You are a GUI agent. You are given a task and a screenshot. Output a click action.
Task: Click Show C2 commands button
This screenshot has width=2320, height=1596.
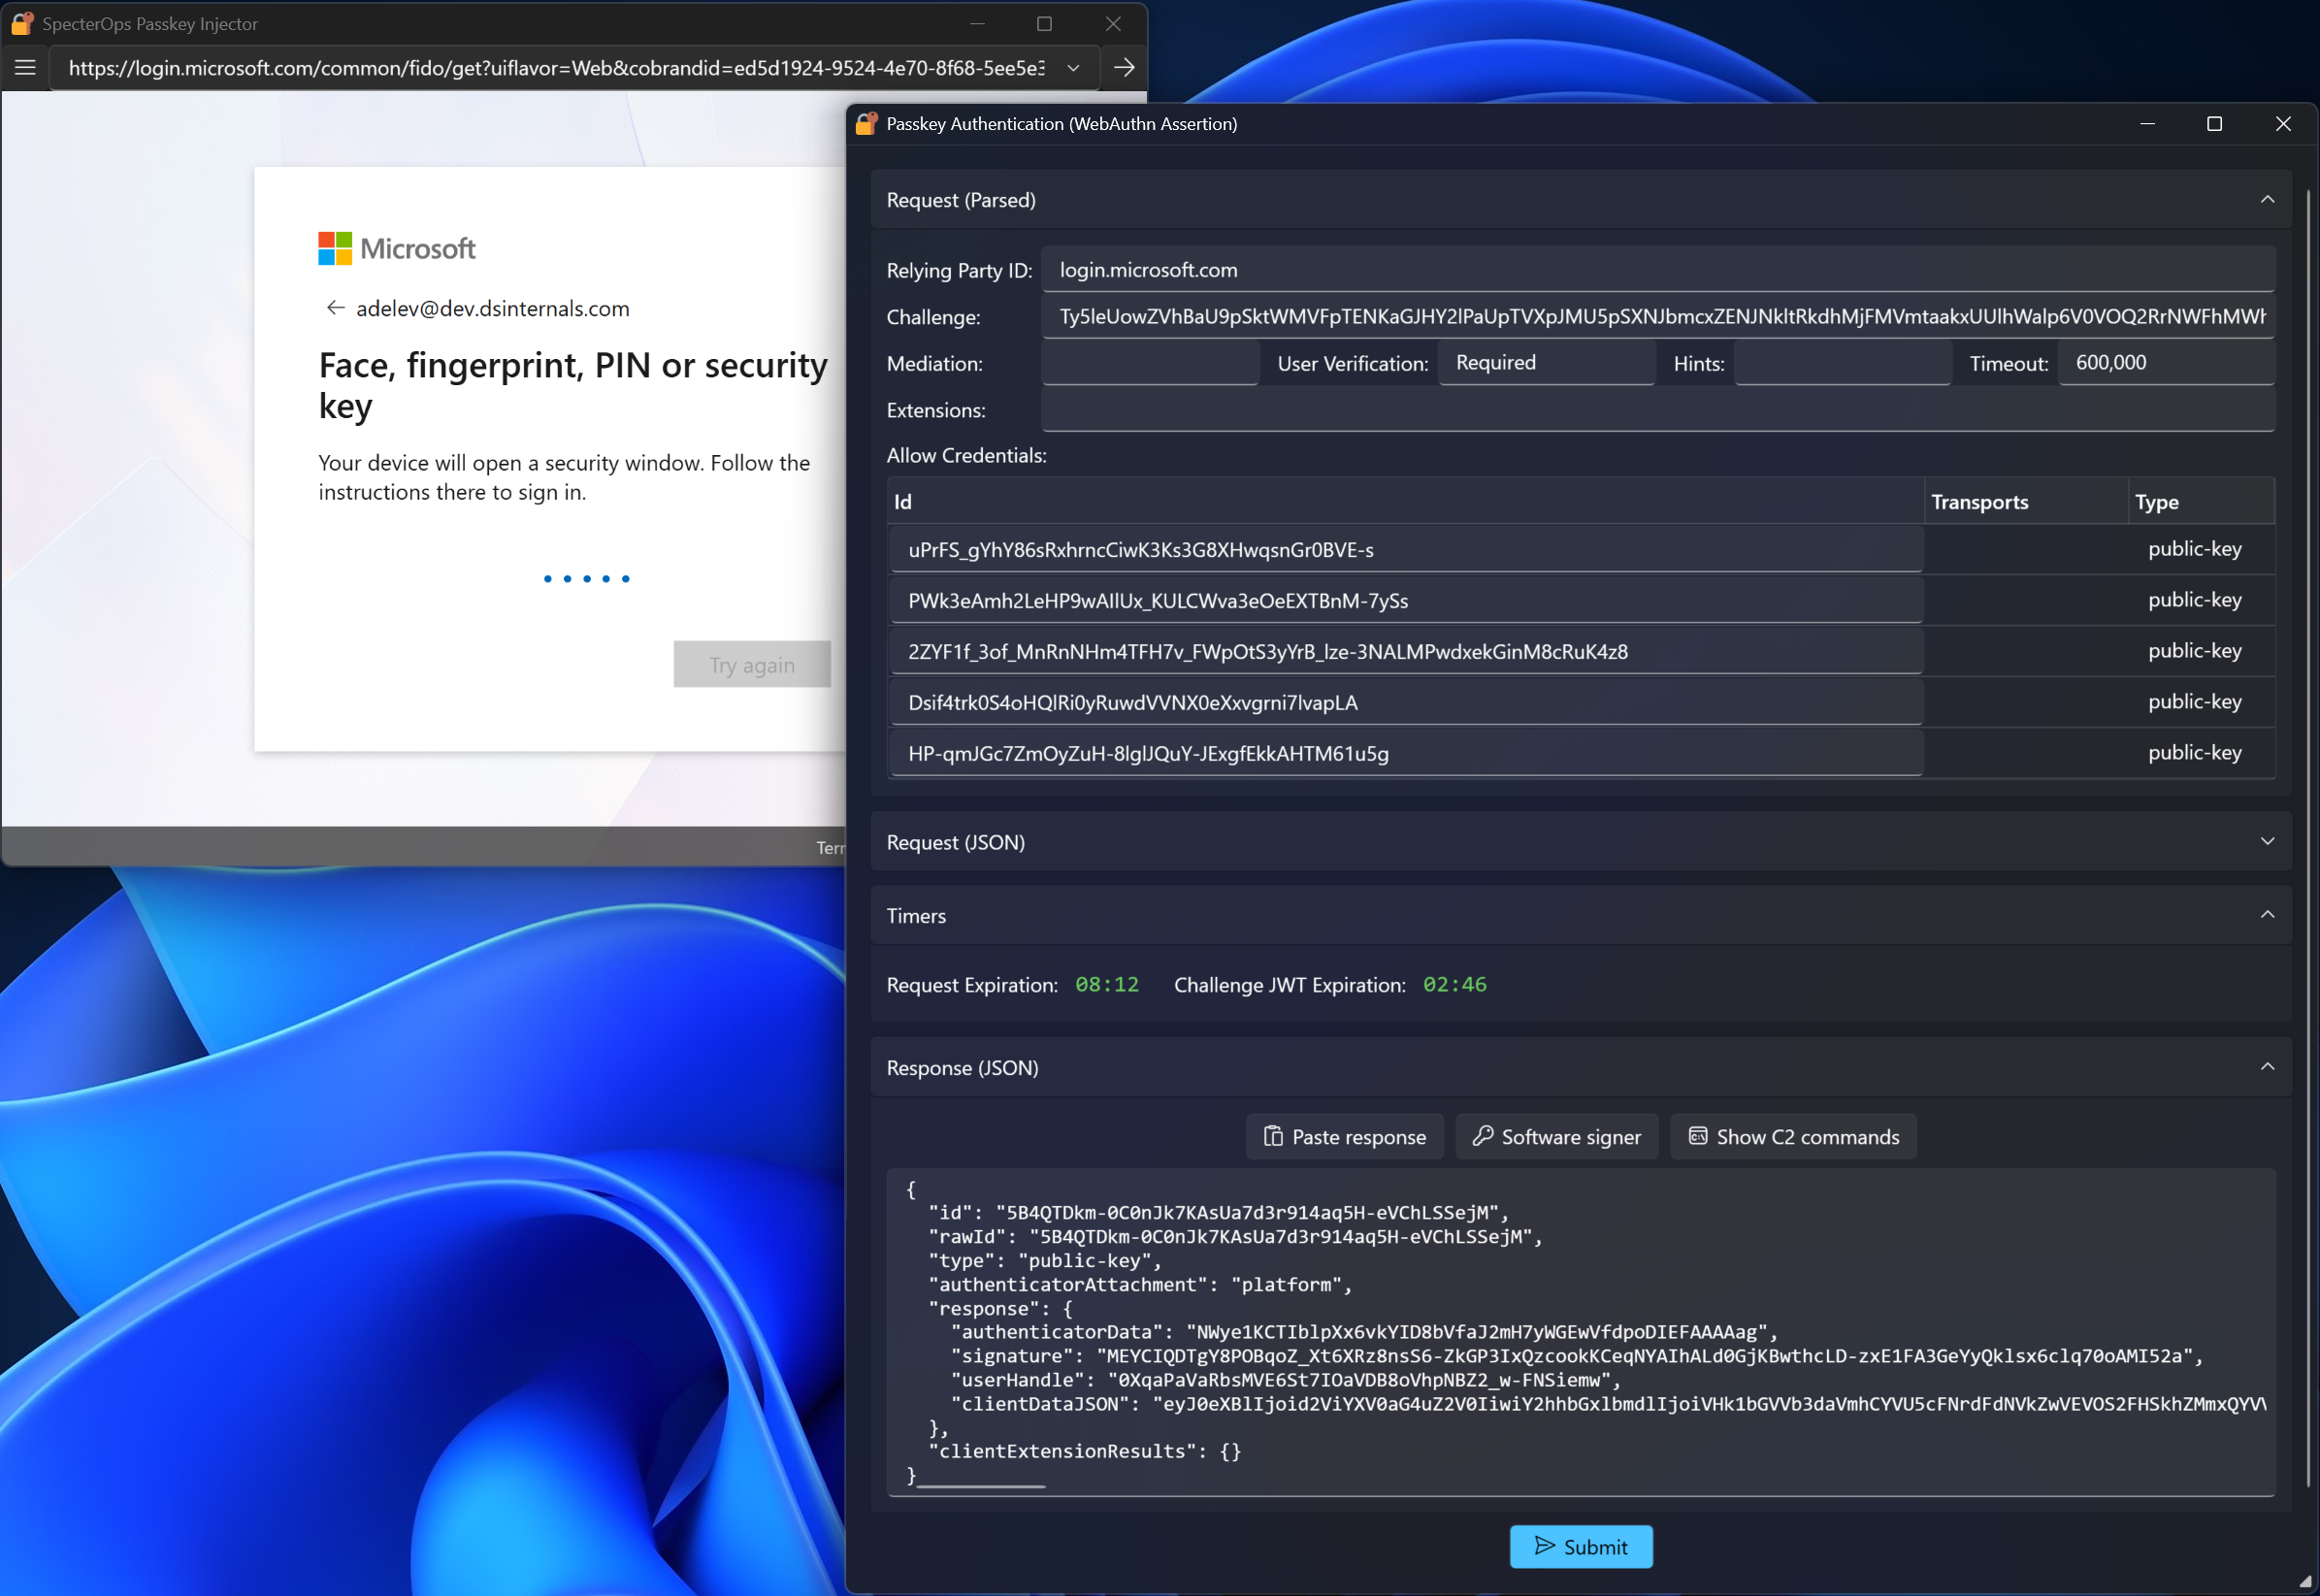(1794, 1137)
